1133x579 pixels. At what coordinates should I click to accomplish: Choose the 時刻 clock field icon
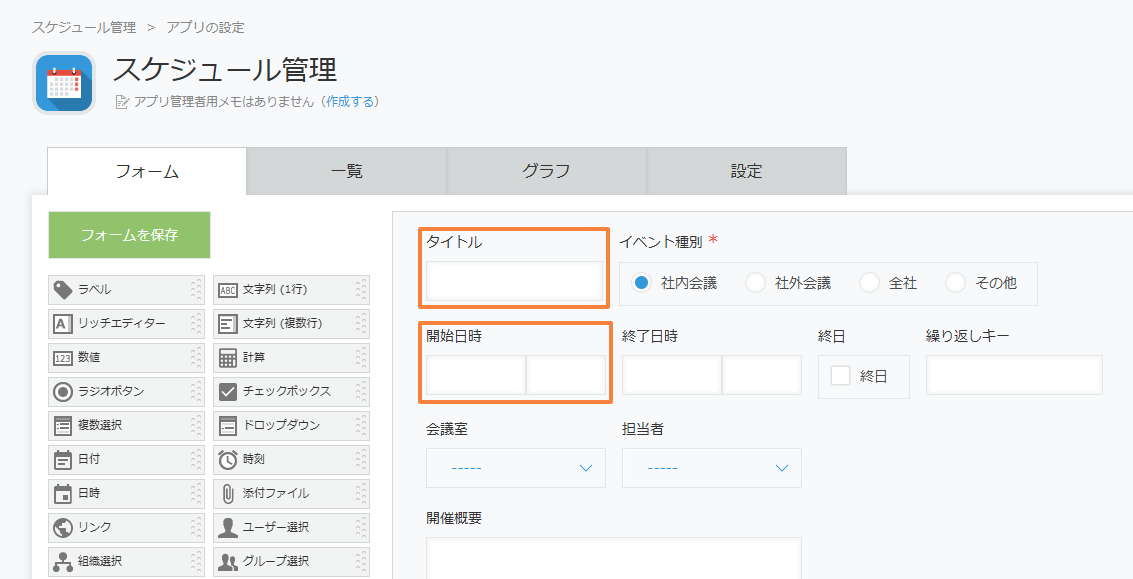click(228, 460)
